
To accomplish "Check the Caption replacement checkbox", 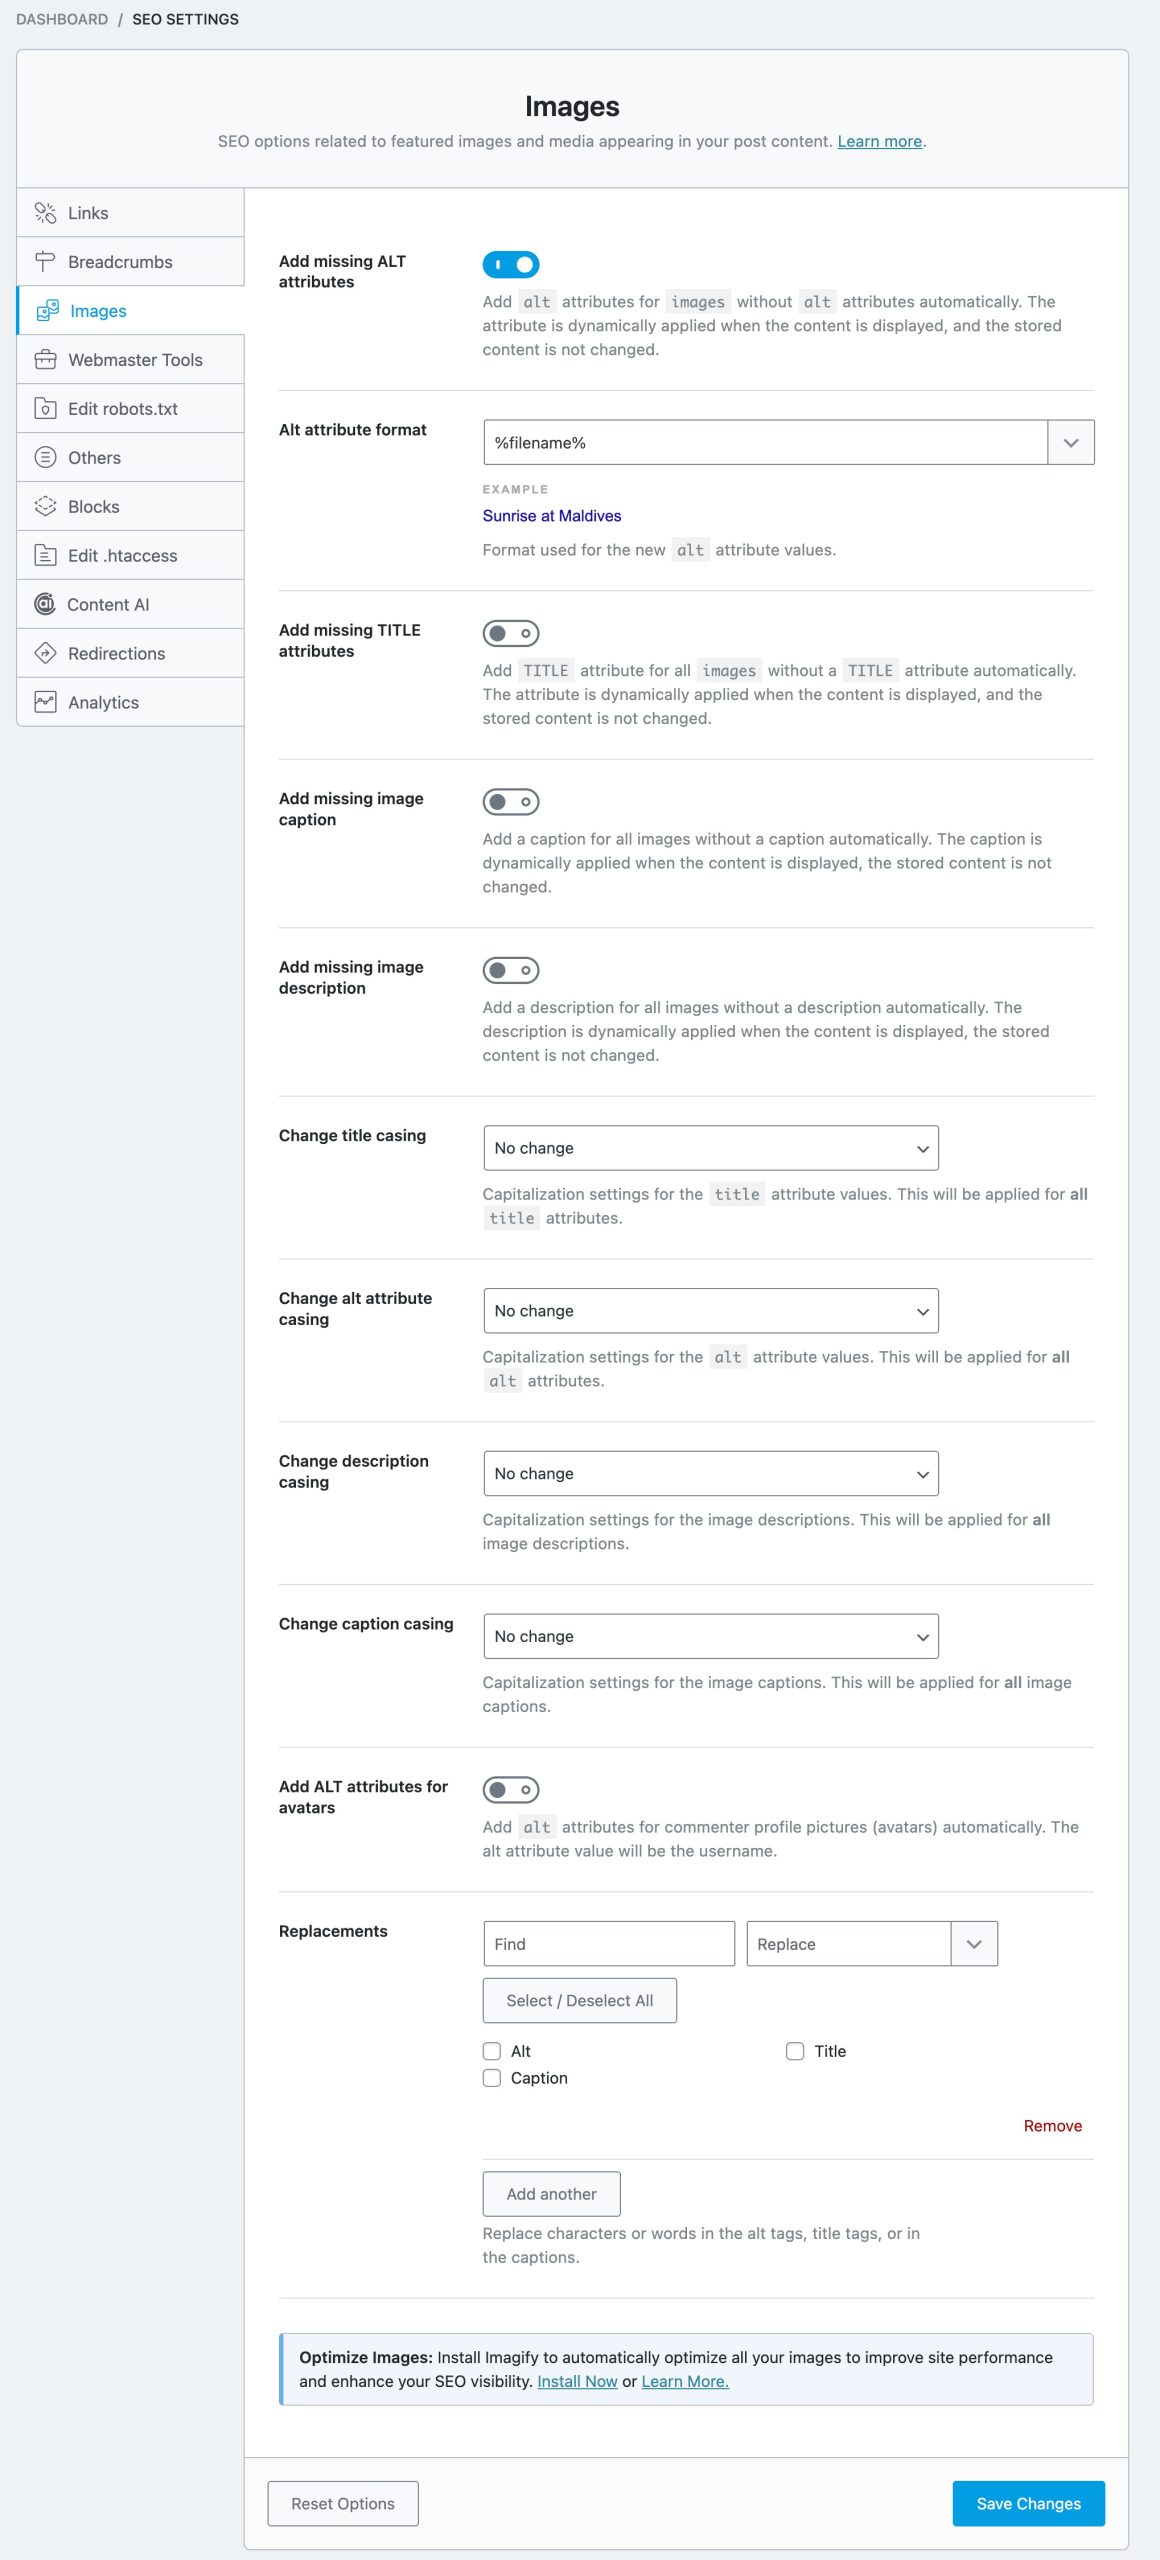I will pyautogui.click(x=492, y=2078).
